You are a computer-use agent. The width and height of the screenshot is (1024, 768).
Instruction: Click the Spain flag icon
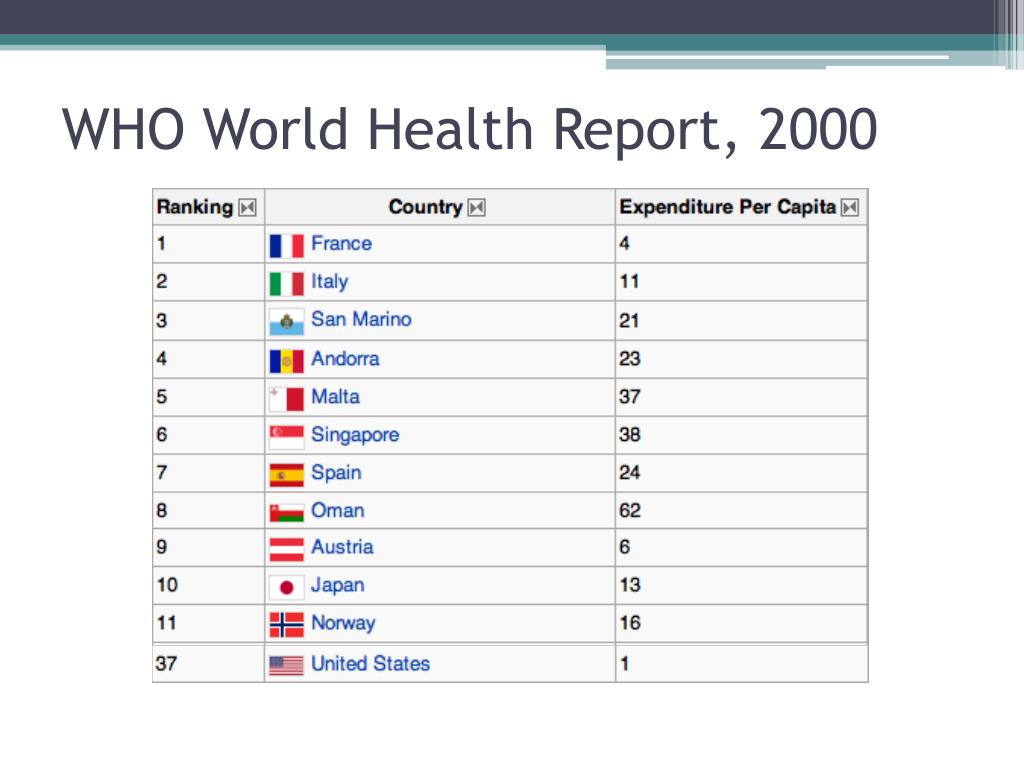tap(287, 475)
